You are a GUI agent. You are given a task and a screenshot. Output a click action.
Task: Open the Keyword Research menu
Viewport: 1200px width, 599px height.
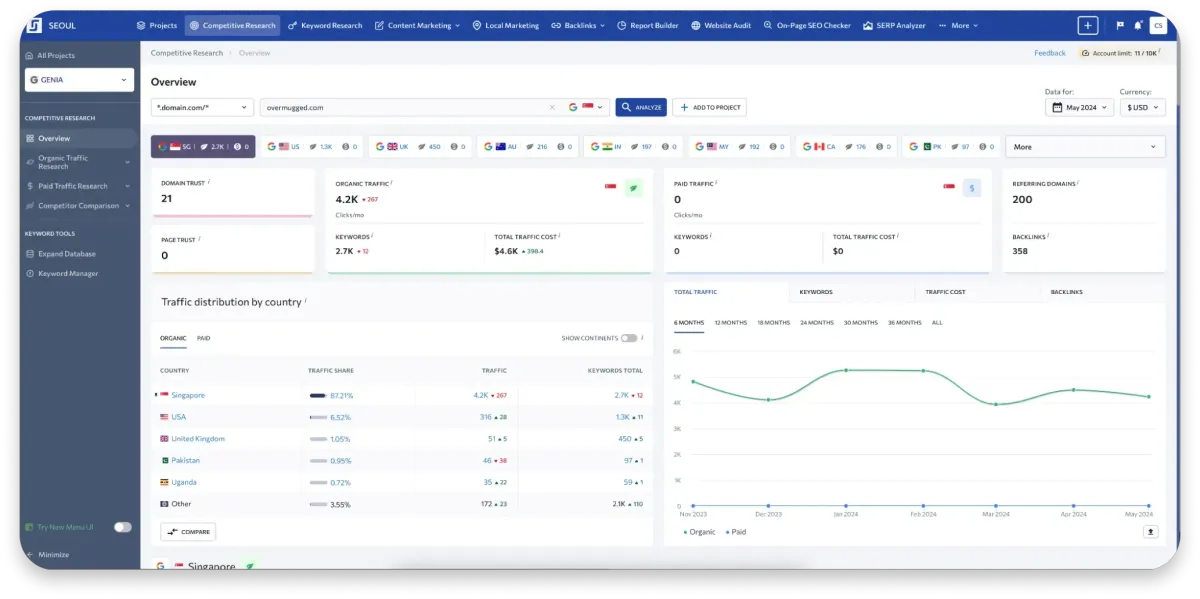pyautogui.click(x=325, y=26)
